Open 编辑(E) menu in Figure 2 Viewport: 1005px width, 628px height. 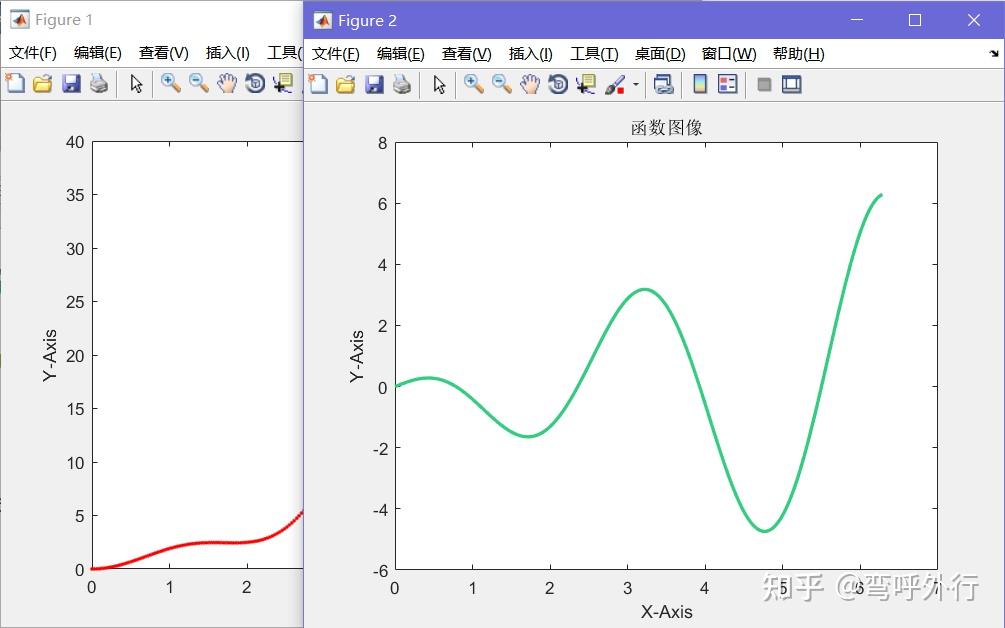point(401,54)
